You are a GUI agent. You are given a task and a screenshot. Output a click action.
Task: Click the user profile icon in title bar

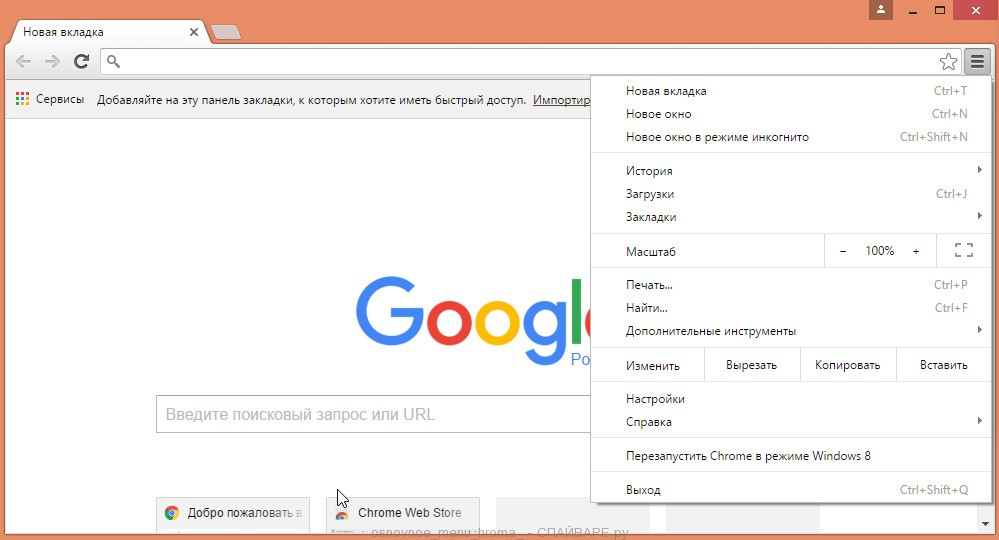pyautogui.click(x=881, y=10)
